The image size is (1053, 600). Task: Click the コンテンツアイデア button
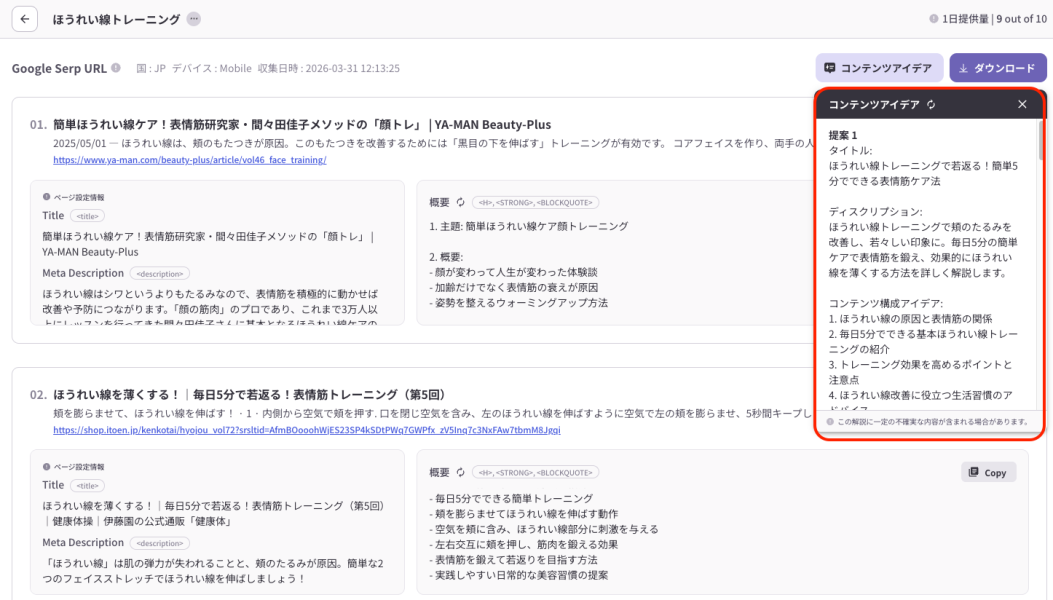pyautogui.click(x=879, y=68)
